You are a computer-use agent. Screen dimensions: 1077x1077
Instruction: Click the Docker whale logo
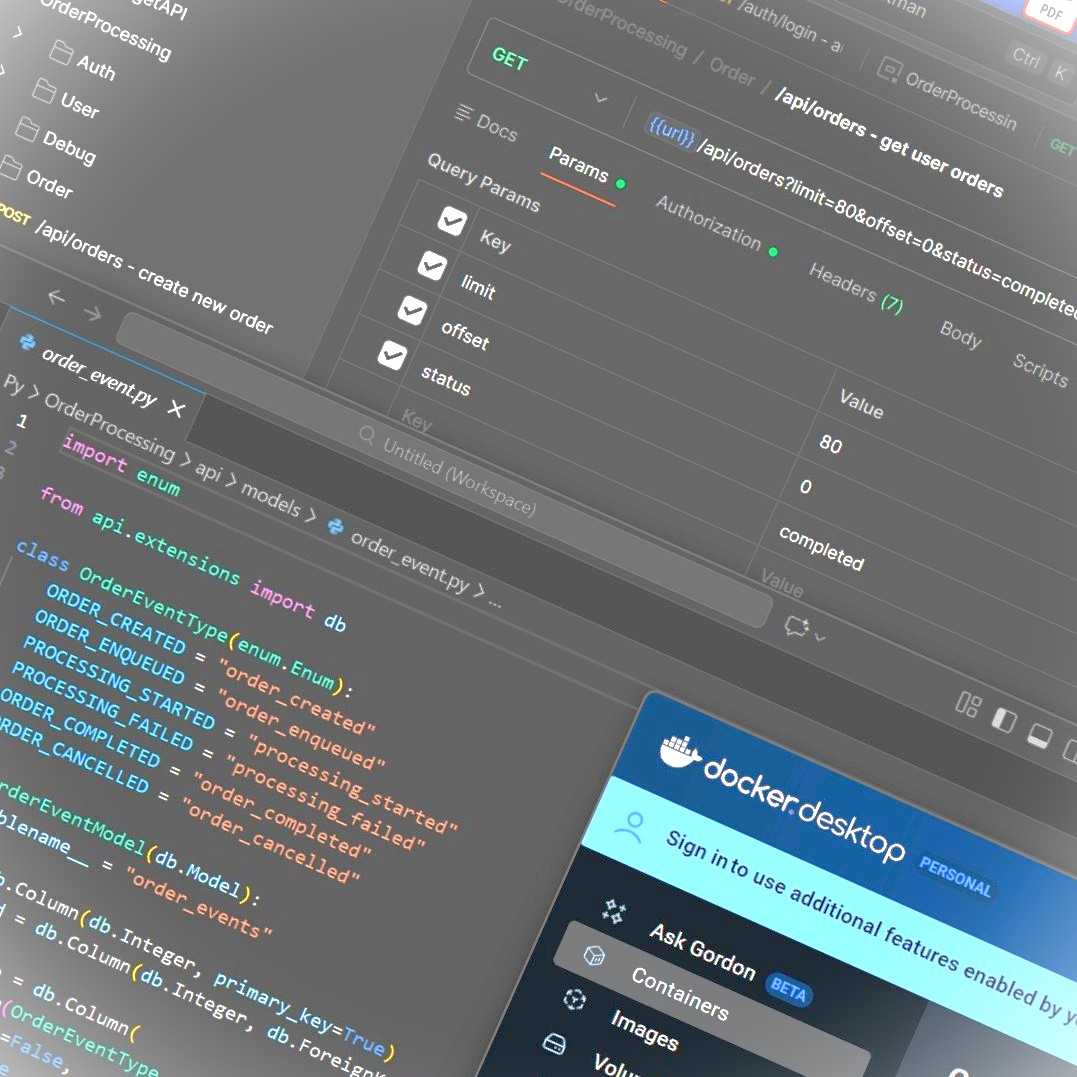pyautogui.click(x=680, y=751)
